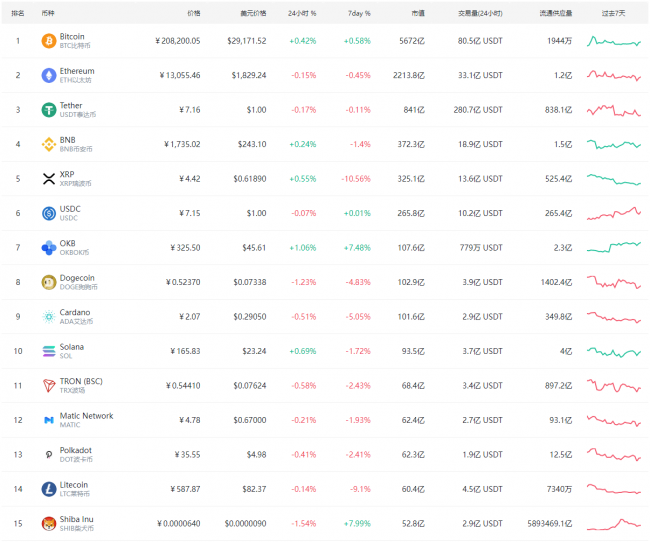Click the Cardano logo icon
Image resolution: width=650 pixels, height=542 pixels.
tap(49, 317)
